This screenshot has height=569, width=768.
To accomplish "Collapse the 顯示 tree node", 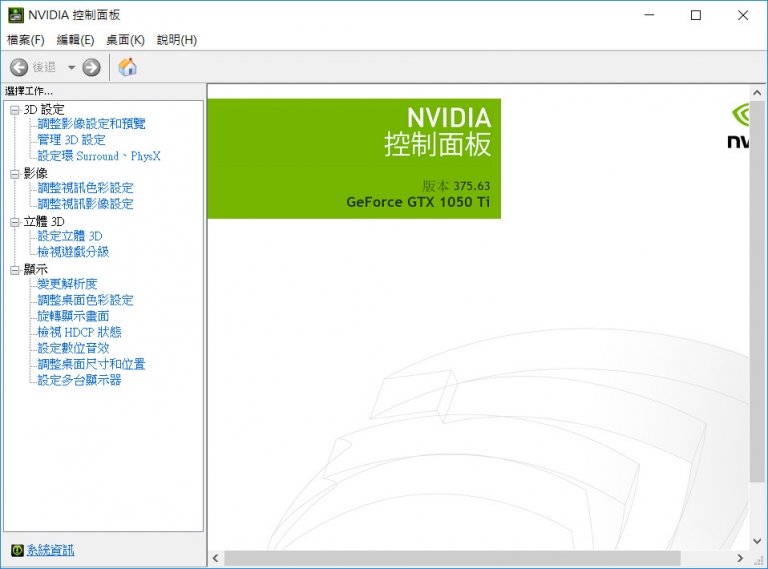I will coord(15,270).
